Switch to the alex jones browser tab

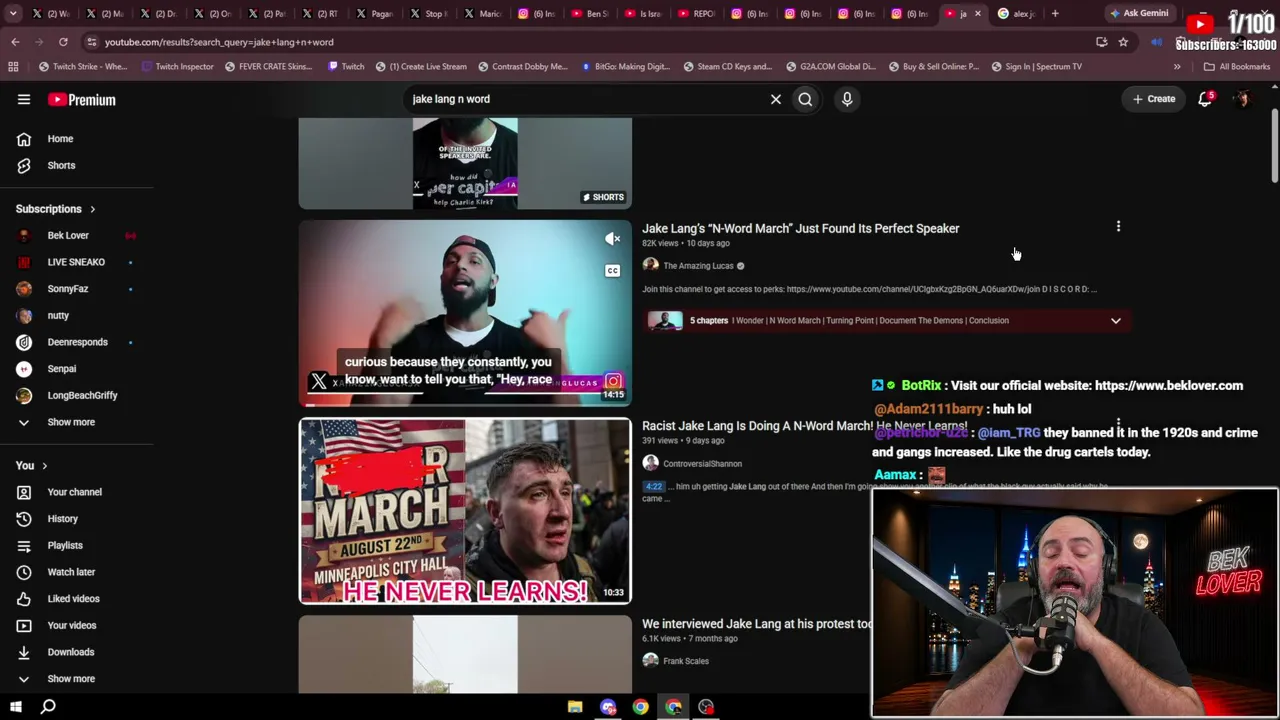coord(1015,14)
